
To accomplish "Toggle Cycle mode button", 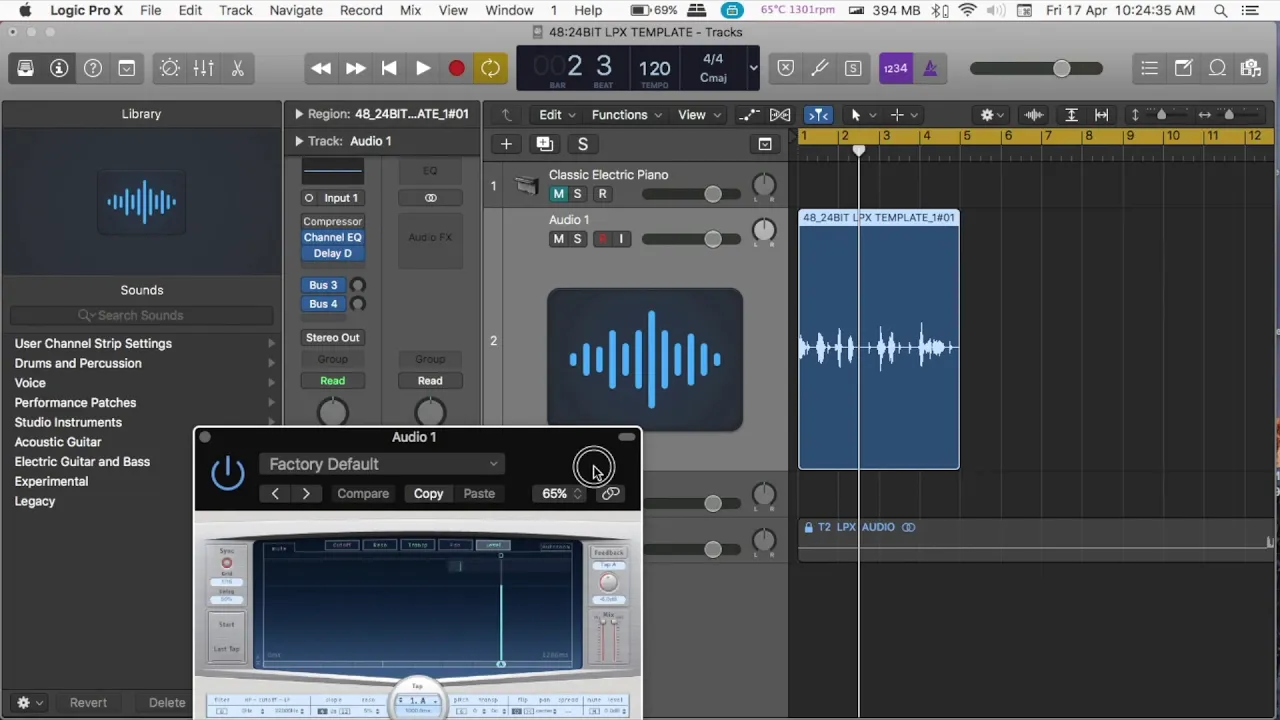I will point(490,68).
